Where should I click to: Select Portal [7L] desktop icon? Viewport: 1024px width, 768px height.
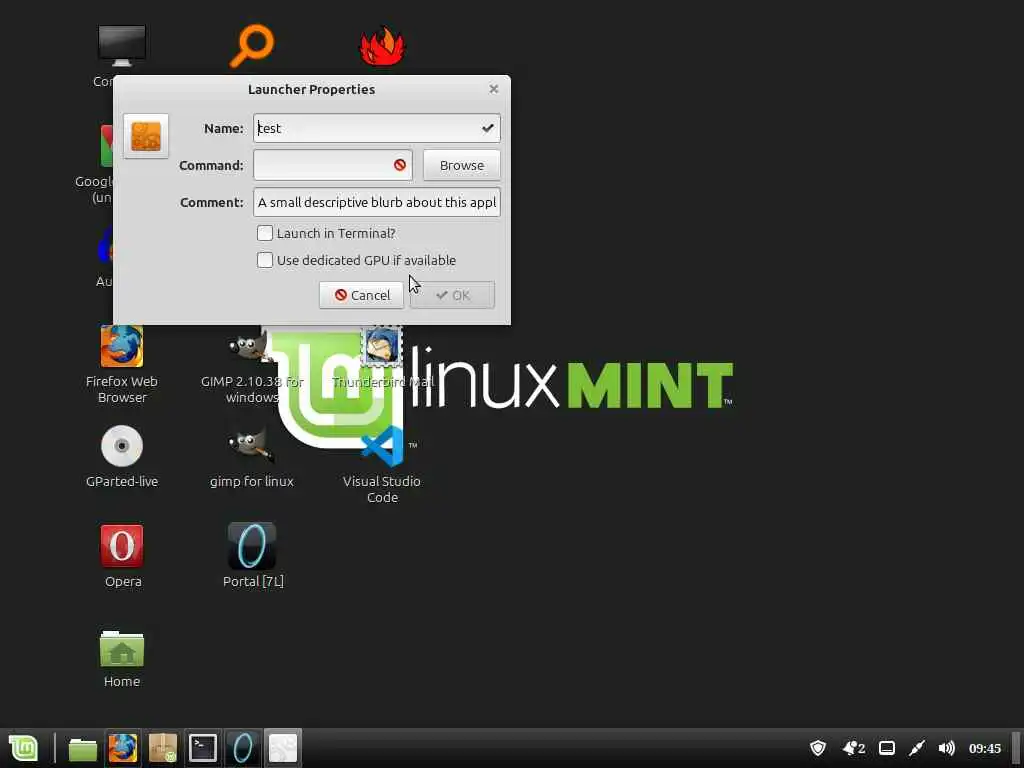[x=252, y=546]
